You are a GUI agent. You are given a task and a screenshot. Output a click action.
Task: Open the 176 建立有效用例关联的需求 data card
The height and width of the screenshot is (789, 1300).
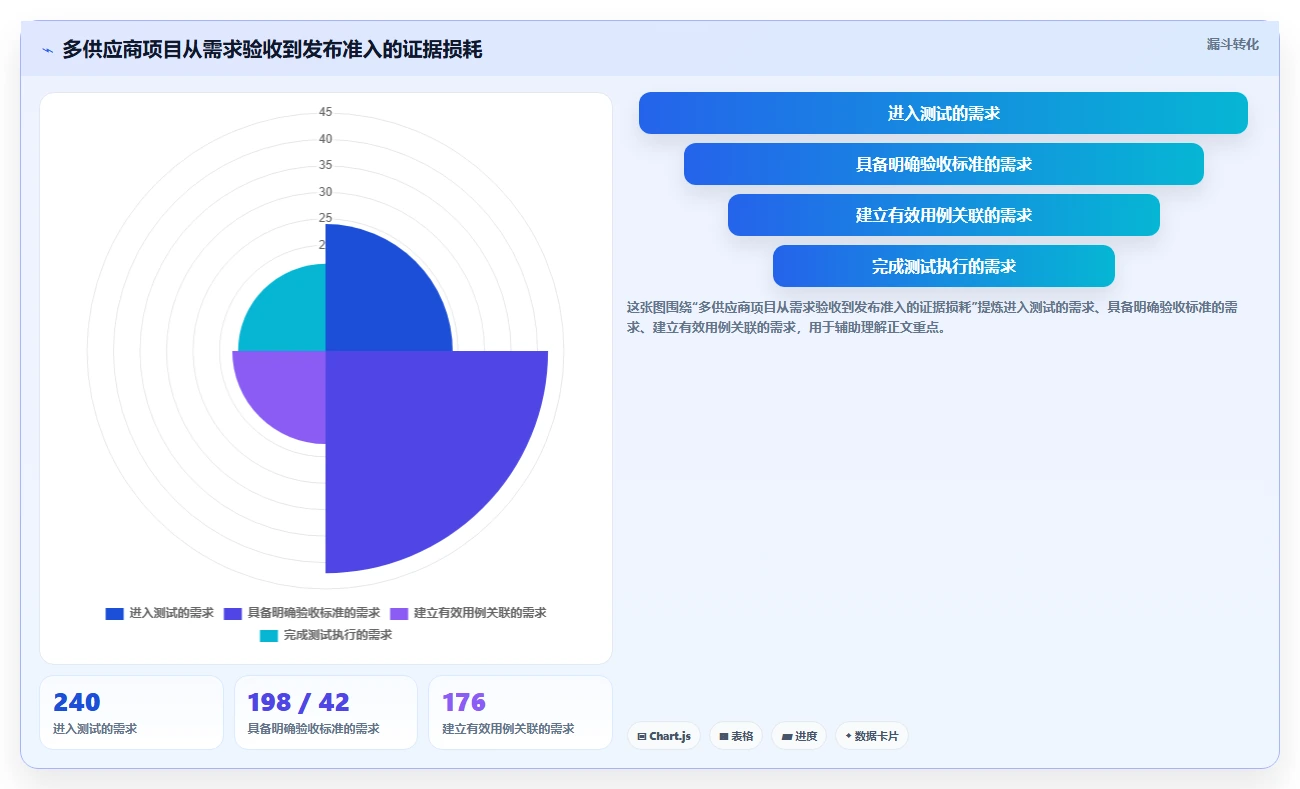point(520,712)
